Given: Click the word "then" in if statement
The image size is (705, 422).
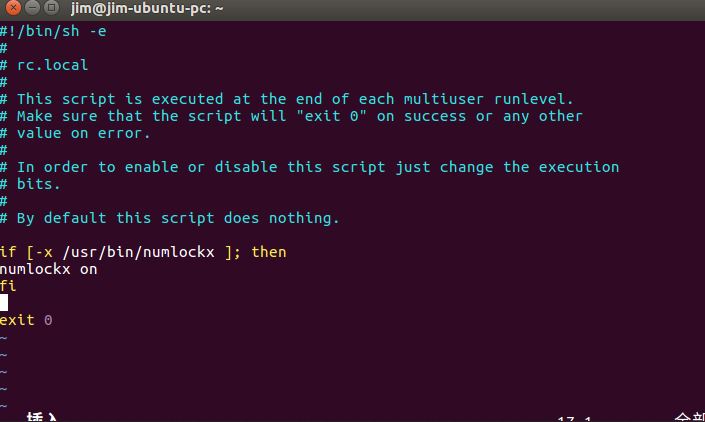Looking at the screenshot, I should pos(268,252).
